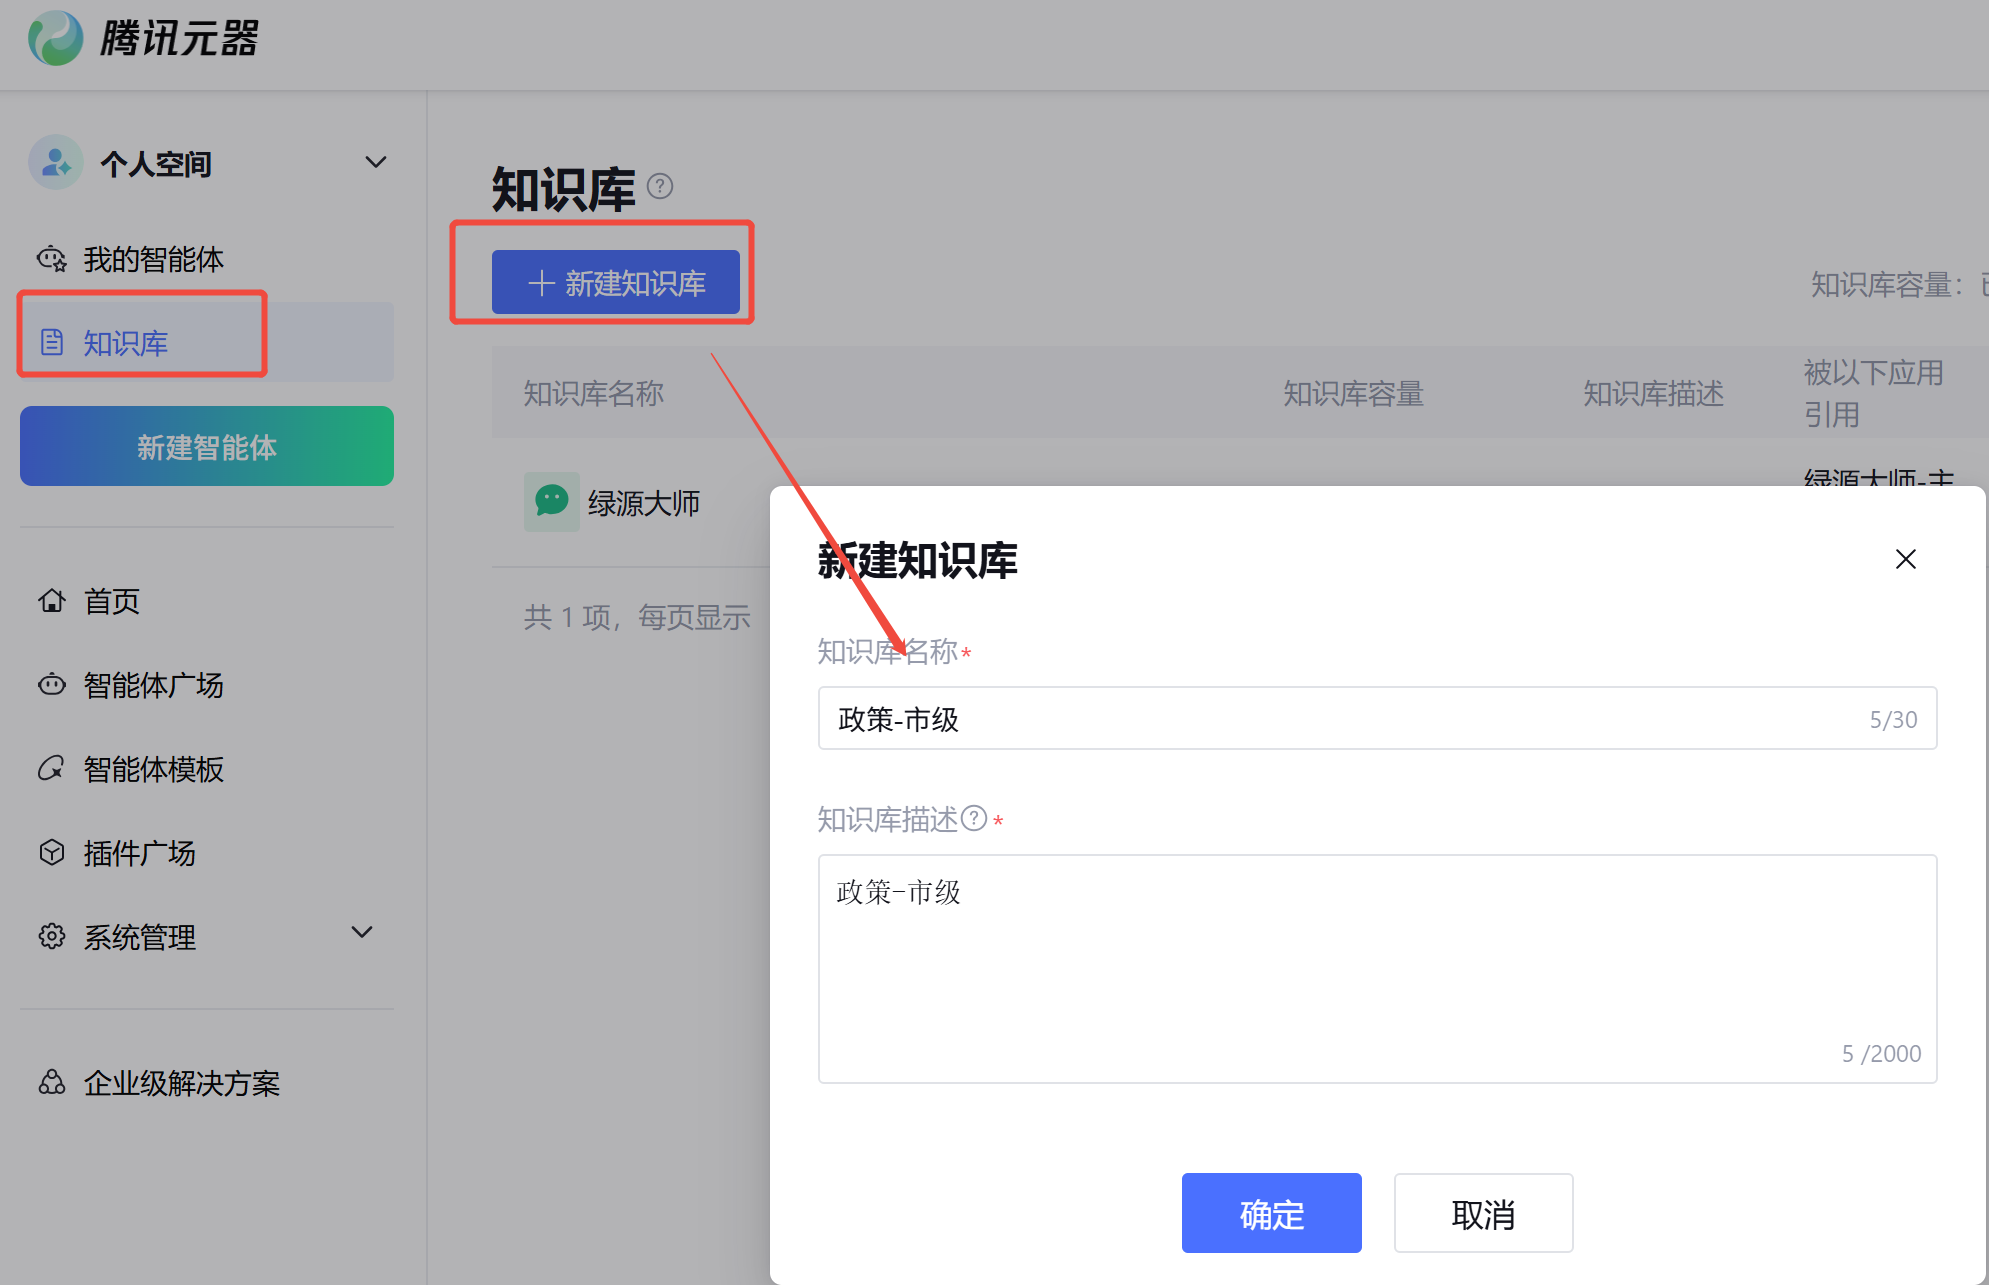The height and width of the screenshot is (1285, 1989).
Task: Open 智能体广场 in the sidebar
Action: pos(153,685)
